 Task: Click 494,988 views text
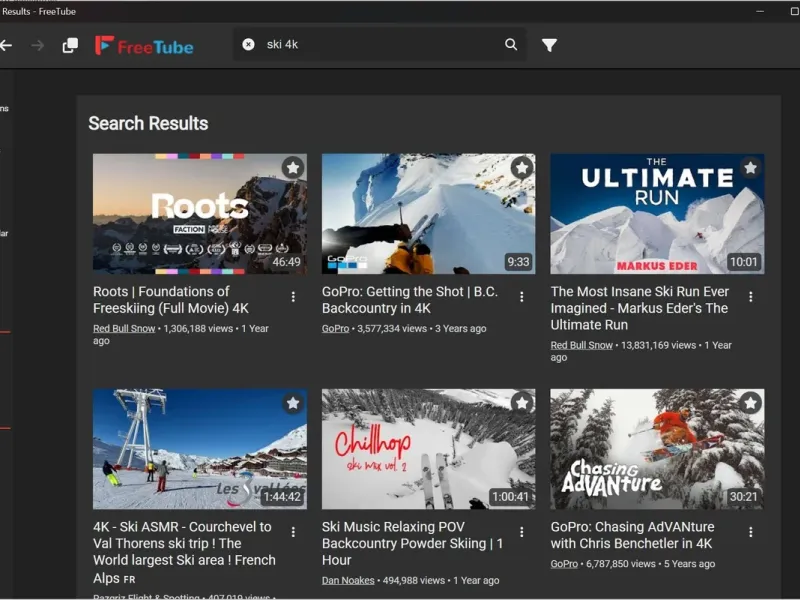(414, 581)
